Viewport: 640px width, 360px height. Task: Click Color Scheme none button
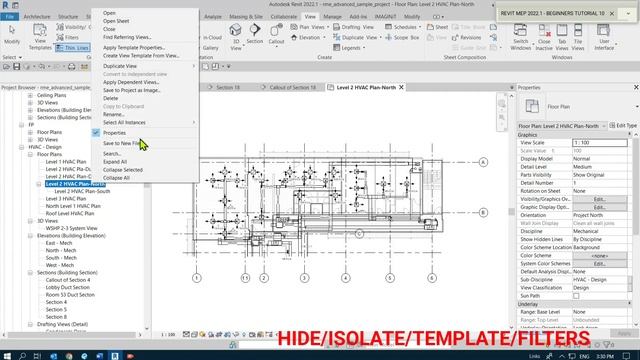pos(600,256)
